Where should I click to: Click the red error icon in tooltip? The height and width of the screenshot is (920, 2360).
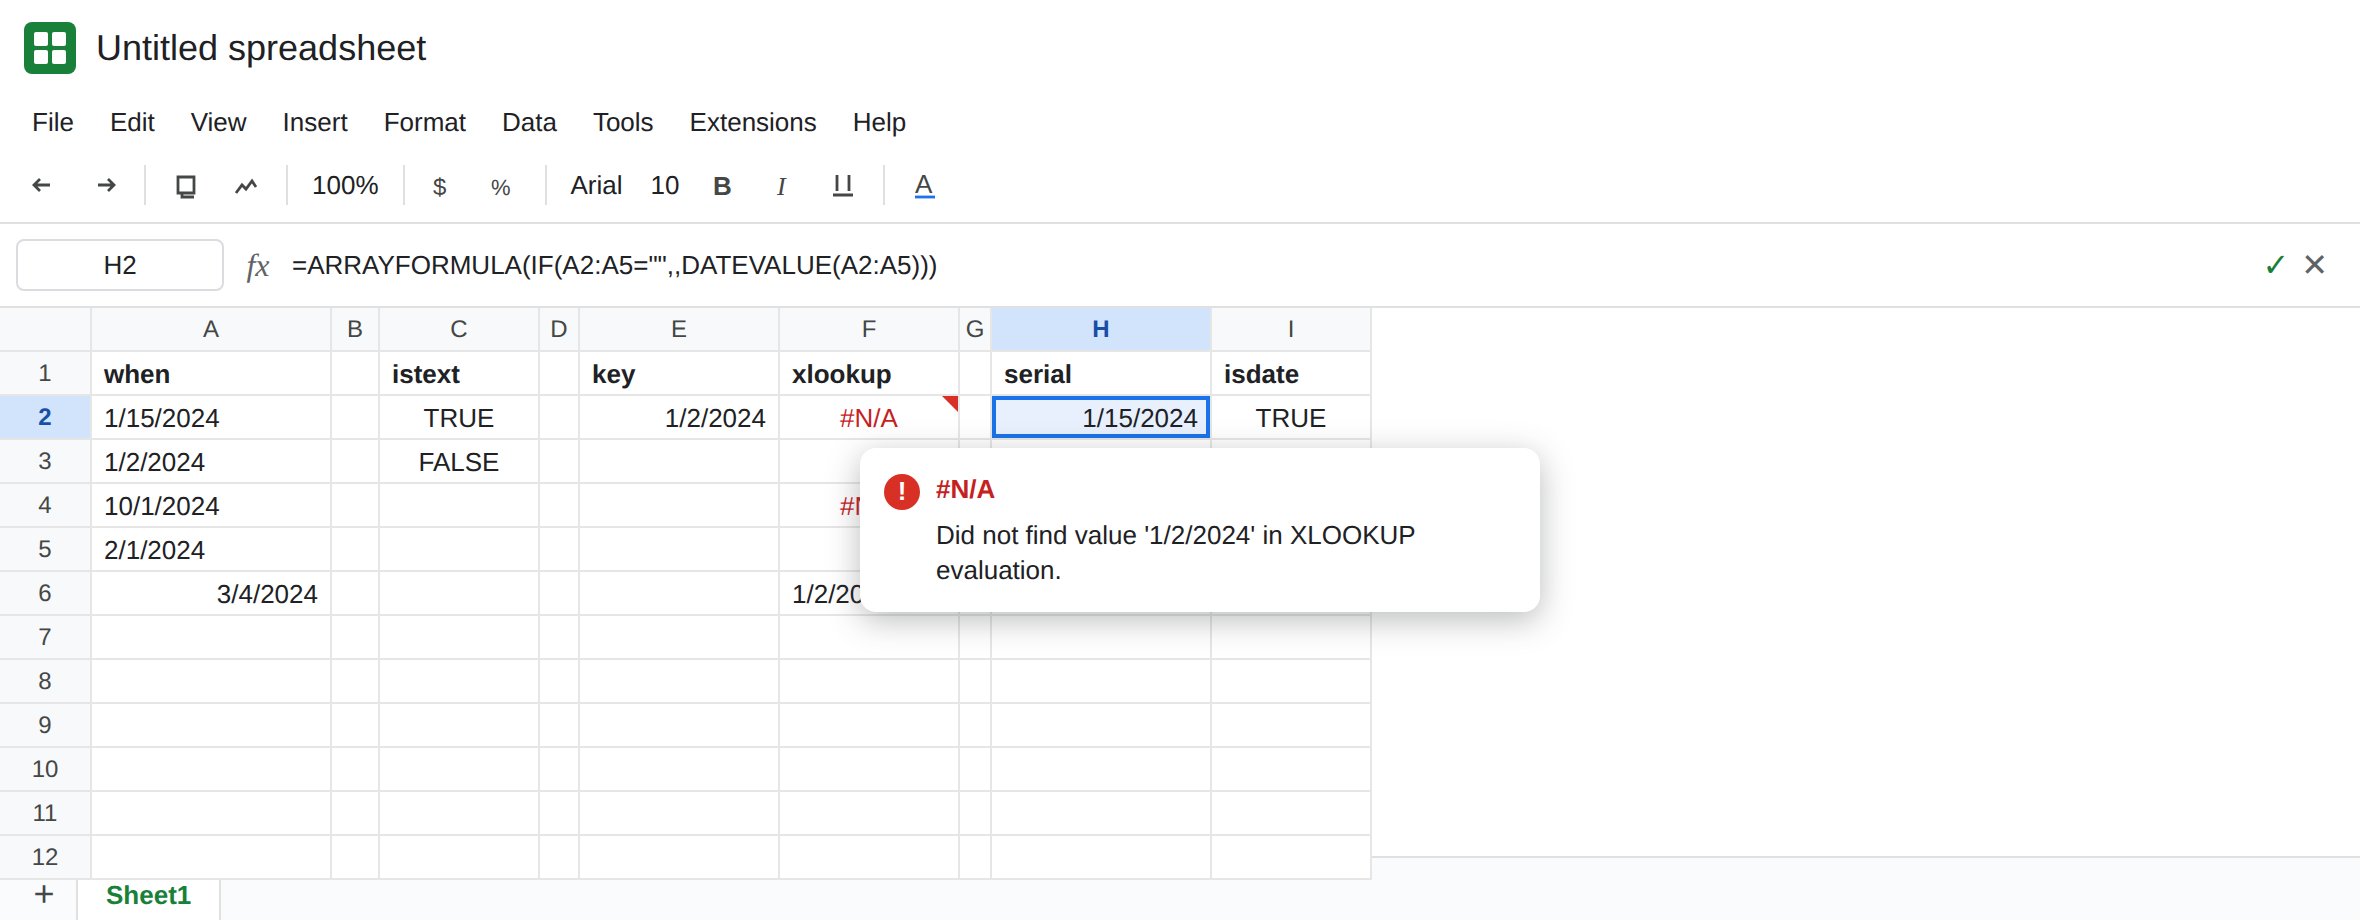[x=902, y=491]
